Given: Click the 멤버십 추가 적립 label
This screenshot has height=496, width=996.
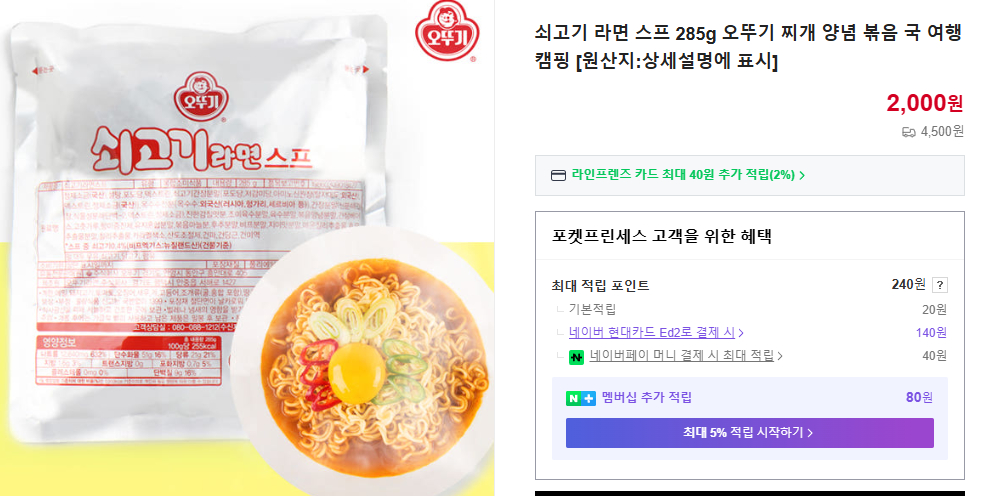Looking at the screenshot, I should point(647,398).
